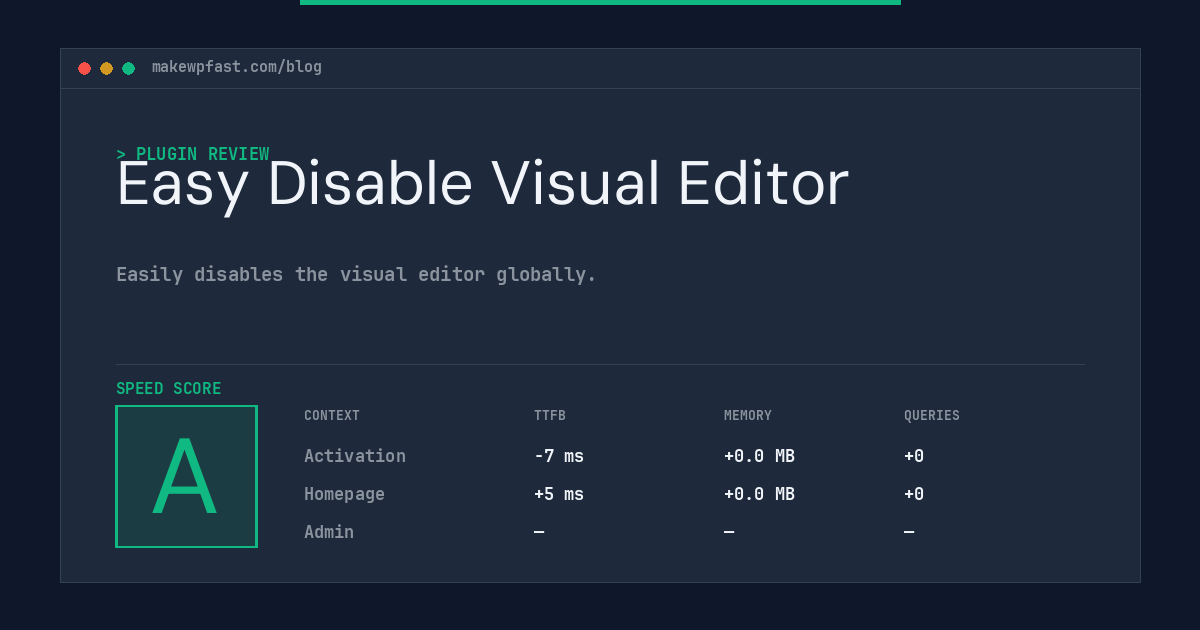Click the Activation row +0.0 MB memory value
Viewport: 1200px width, 630px height.
point(759,456)
